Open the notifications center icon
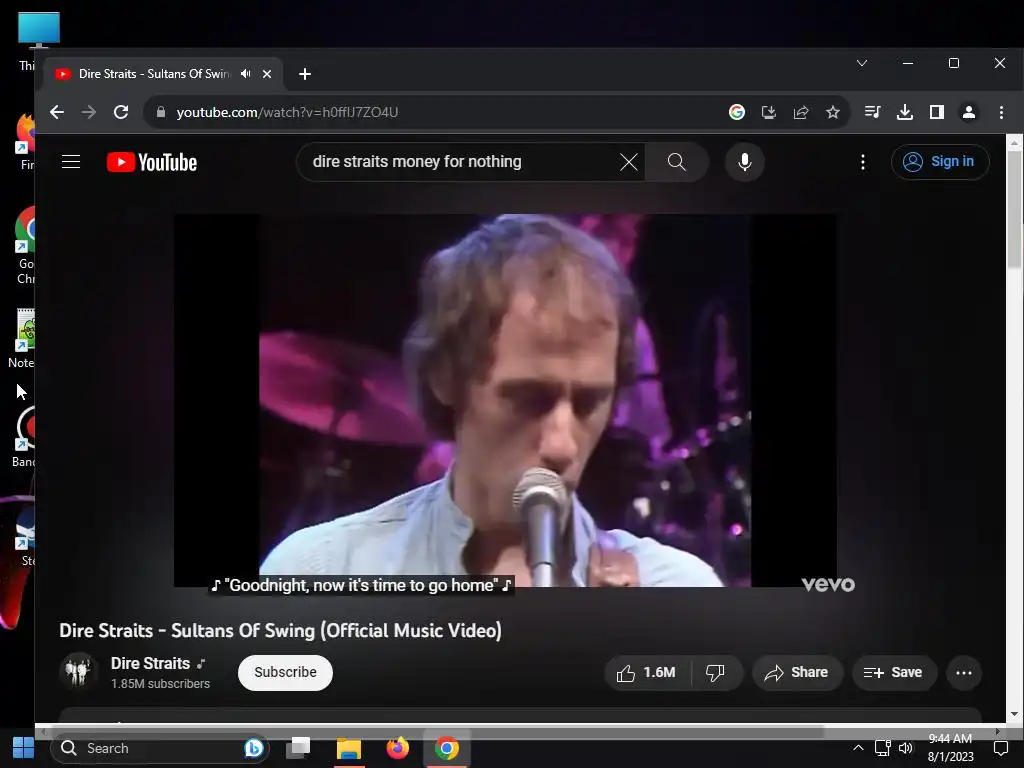Screen dimensions: 1024x768 tap(1000, 748)
